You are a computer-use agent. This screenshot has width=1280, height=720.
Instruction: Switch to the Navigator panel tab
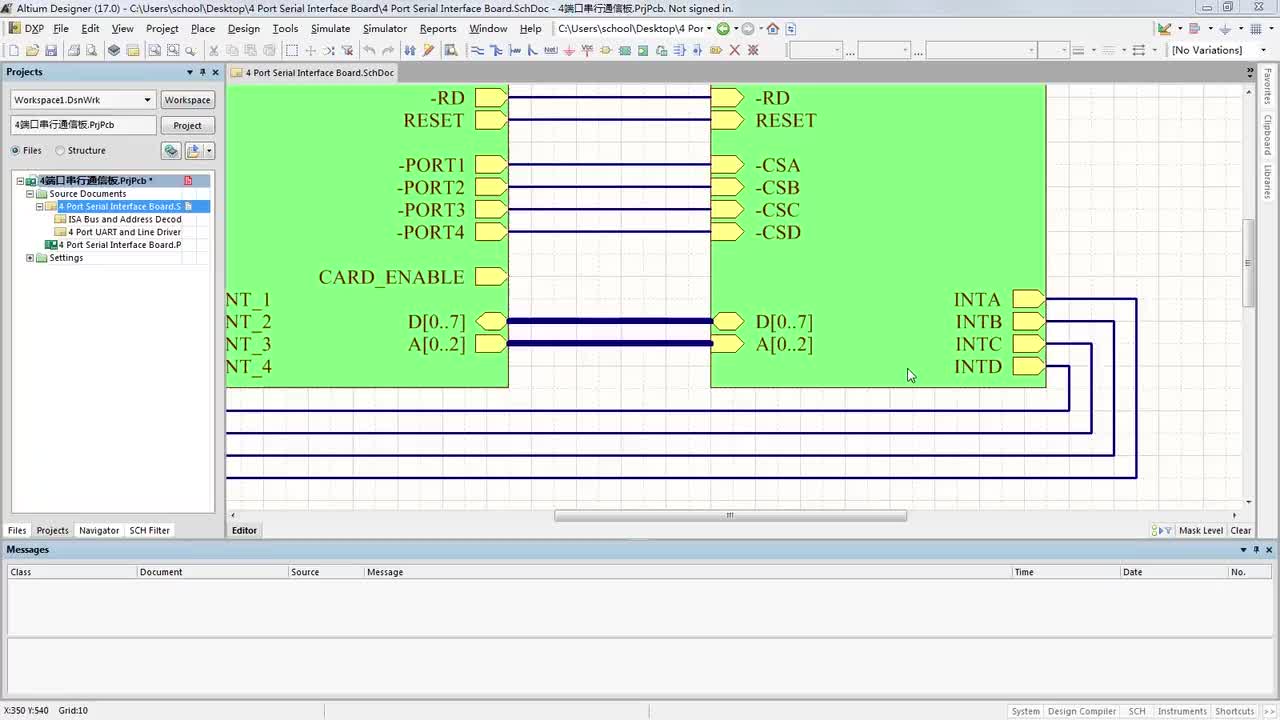coord(99,531)
